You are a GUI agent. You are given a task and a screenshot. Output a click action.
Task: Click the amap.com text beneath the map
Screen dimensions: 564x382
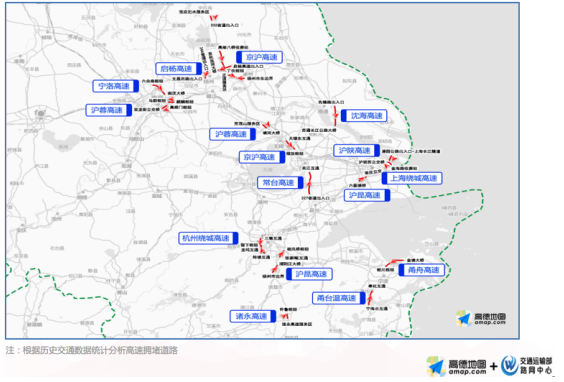coord(468,372)
